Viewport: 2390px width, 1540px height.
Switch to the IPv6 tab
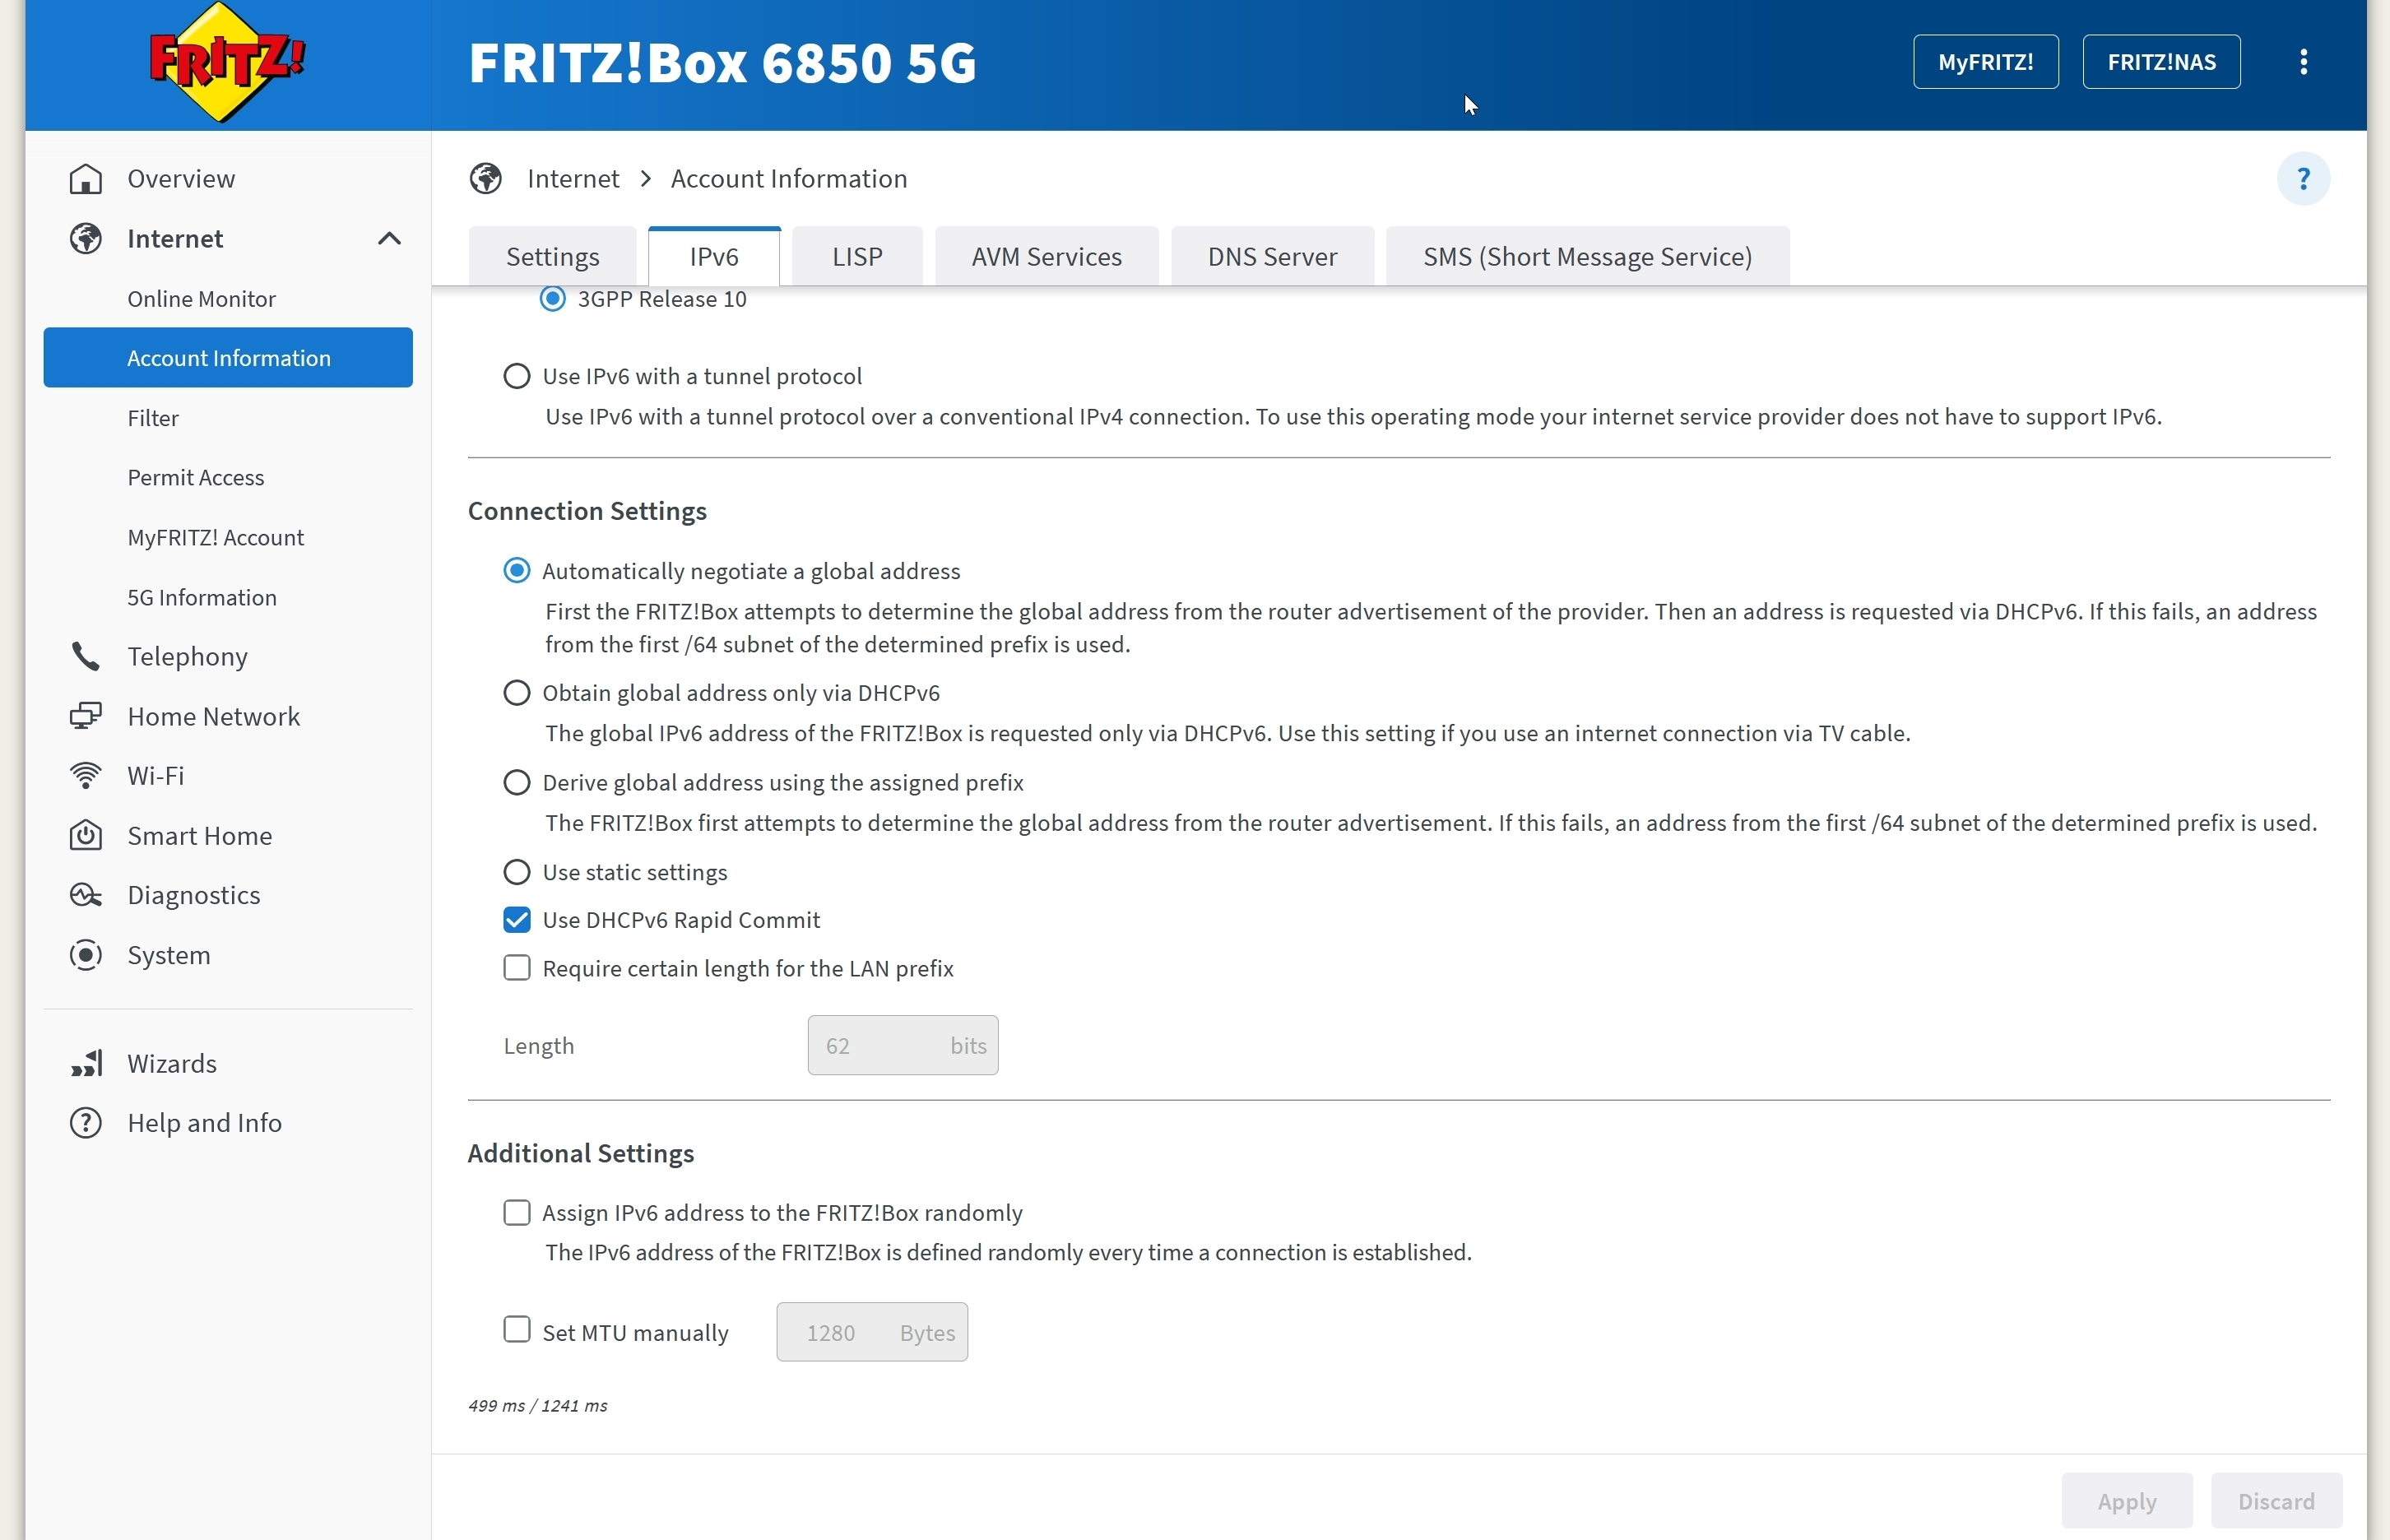(x=714, y=257)
